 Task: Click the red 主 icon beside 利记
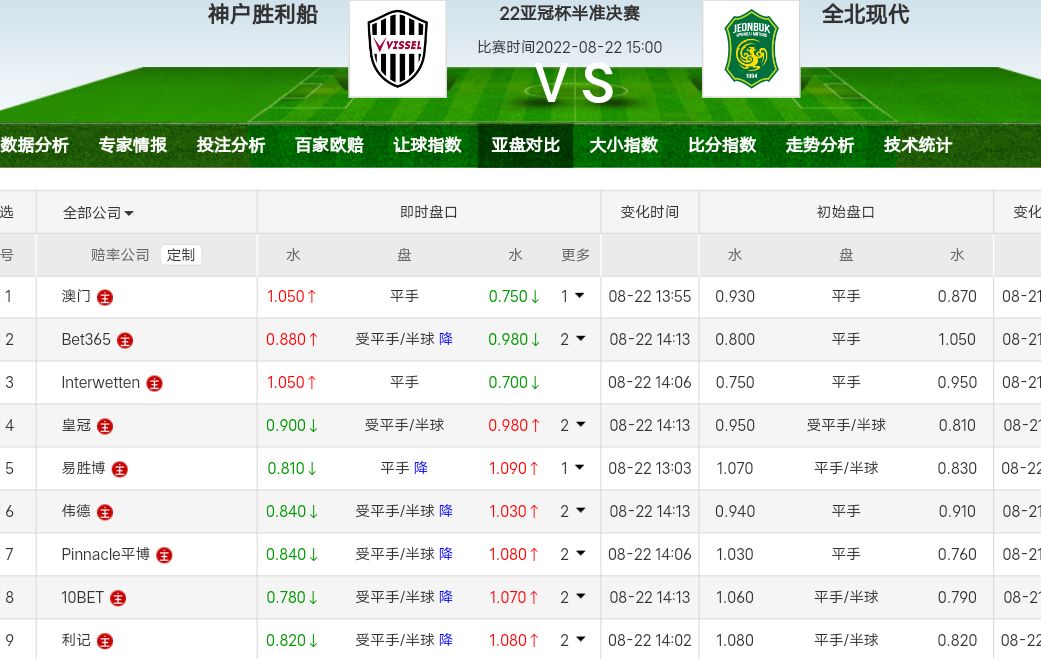tap(105, 641)
